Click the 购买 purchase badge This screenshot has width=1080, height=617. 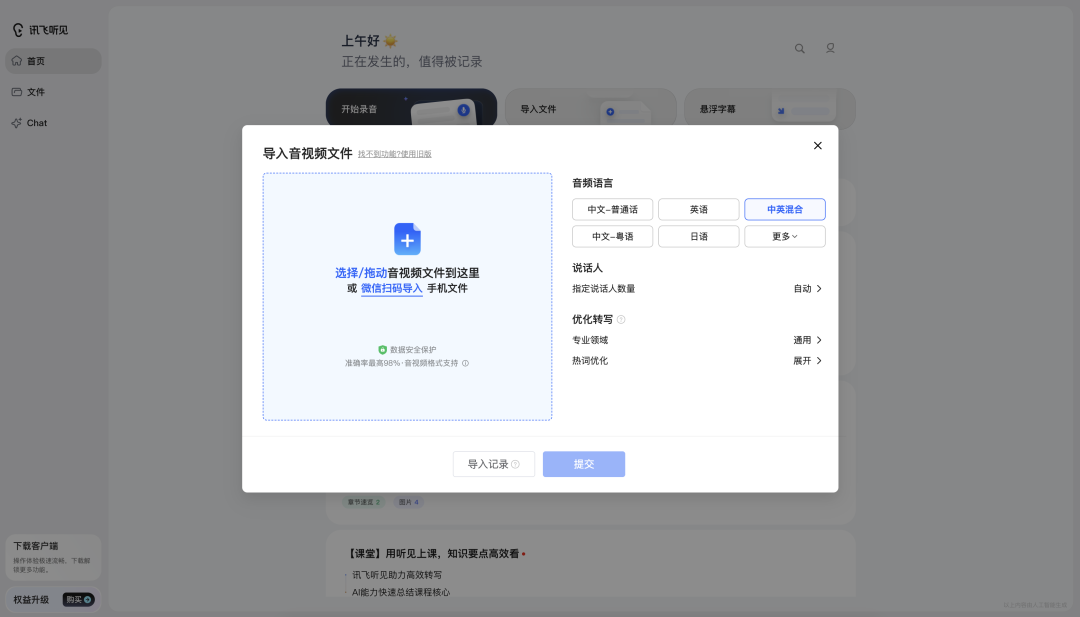pyautogui.click(x=79, y=600)
